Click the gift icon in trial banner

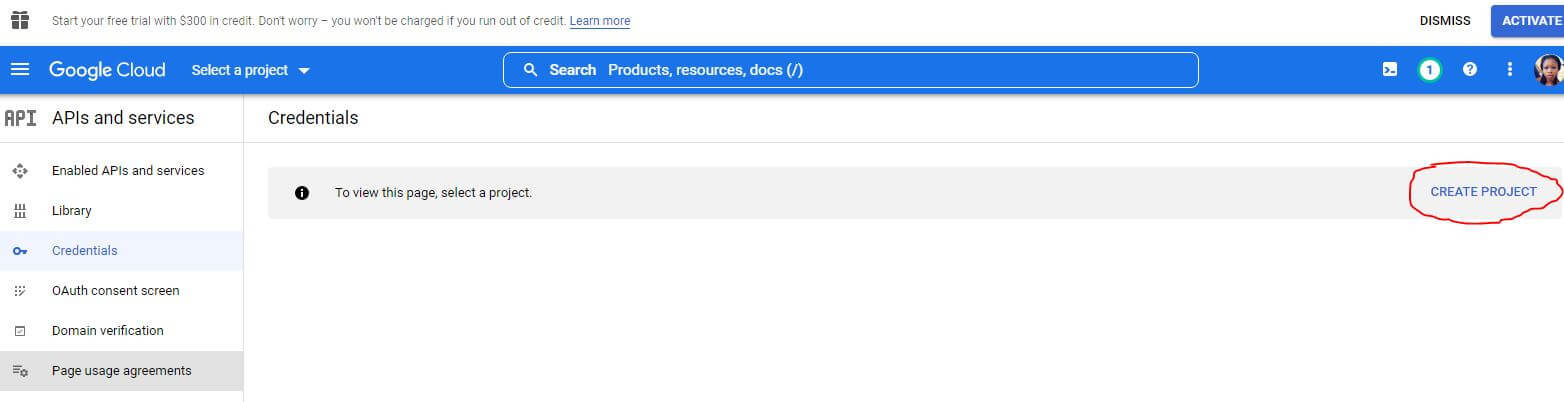pyautogui.click(x=19, y=20)
